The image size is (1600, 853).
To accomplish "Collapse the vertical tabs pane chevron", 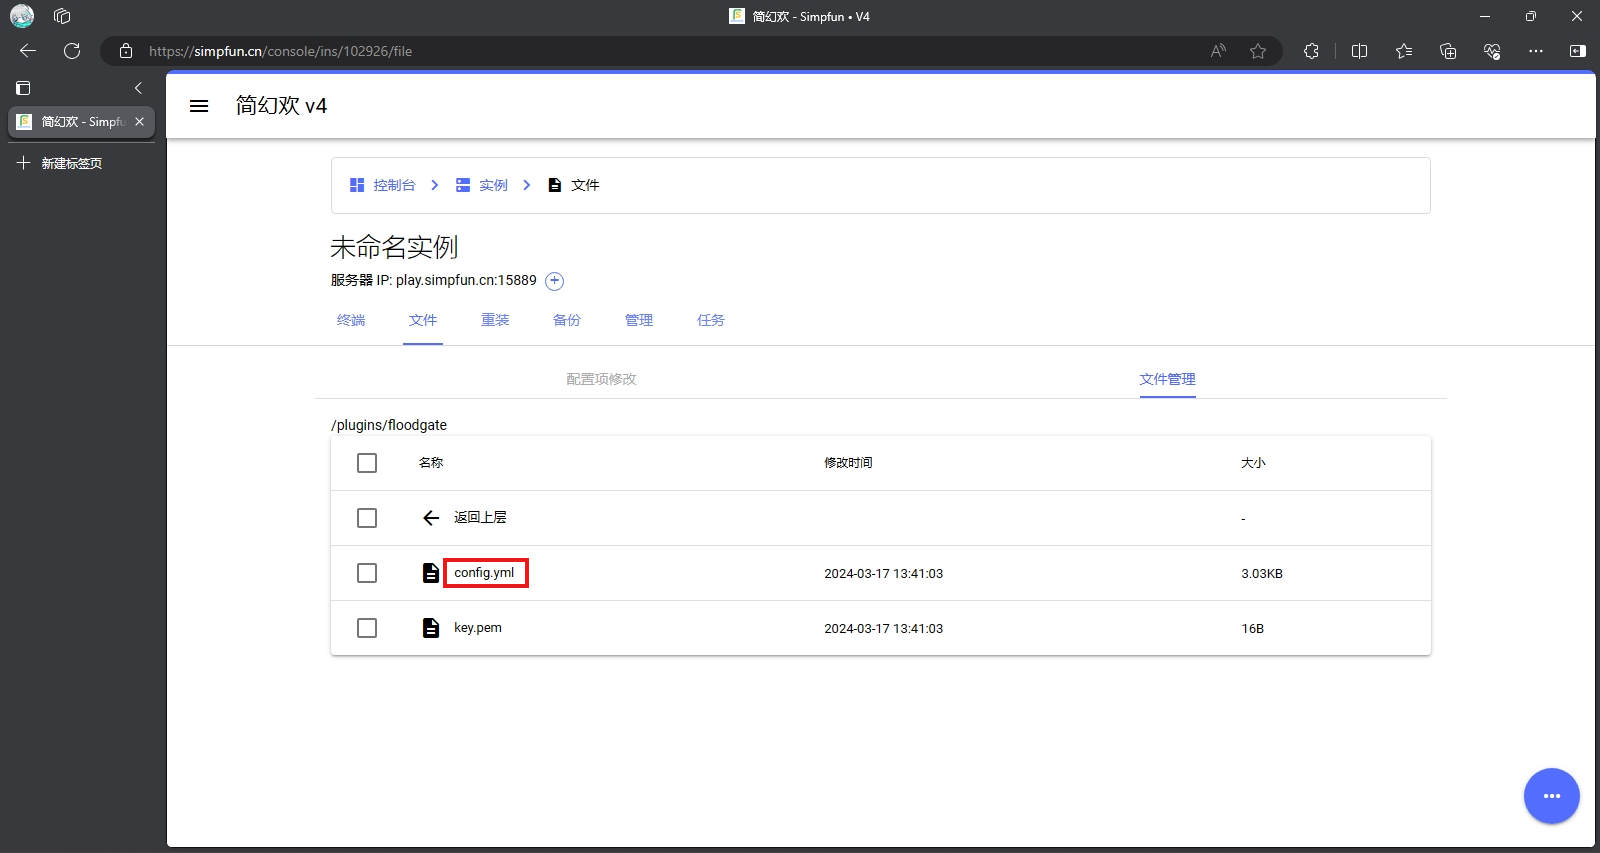I will [x=138, y=88].
